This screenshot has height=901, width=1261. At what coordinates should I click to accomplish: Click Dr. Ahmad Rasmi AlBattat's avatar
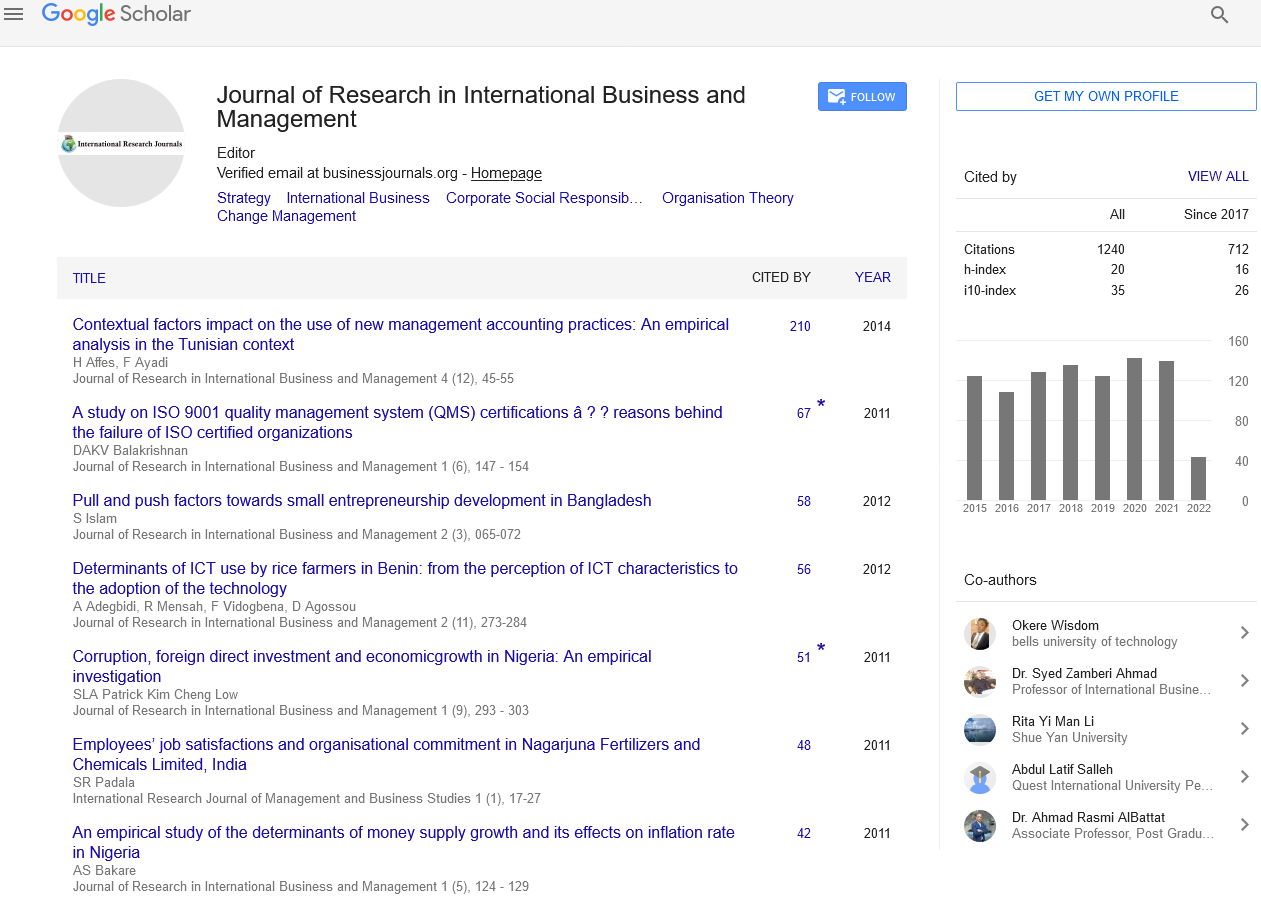[980, 825]
